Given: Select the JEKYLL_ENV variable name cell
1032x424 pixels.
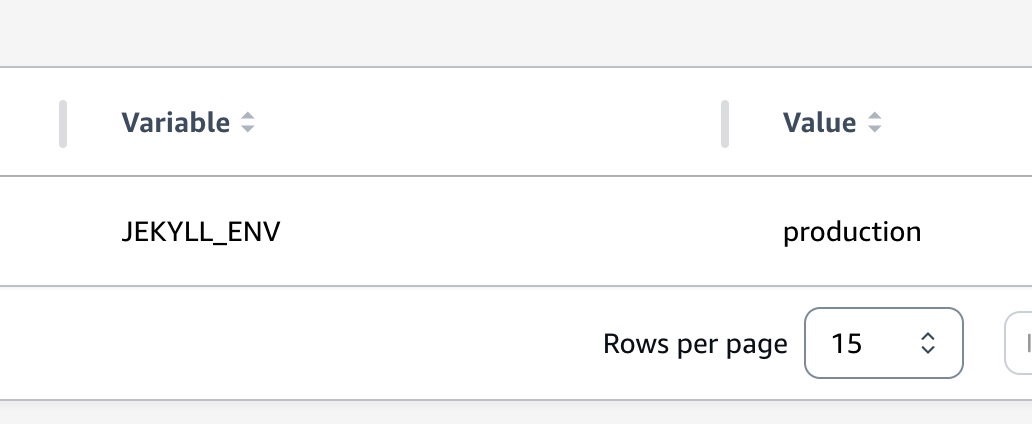Looking at the screenshot, I should pos(201,232).
